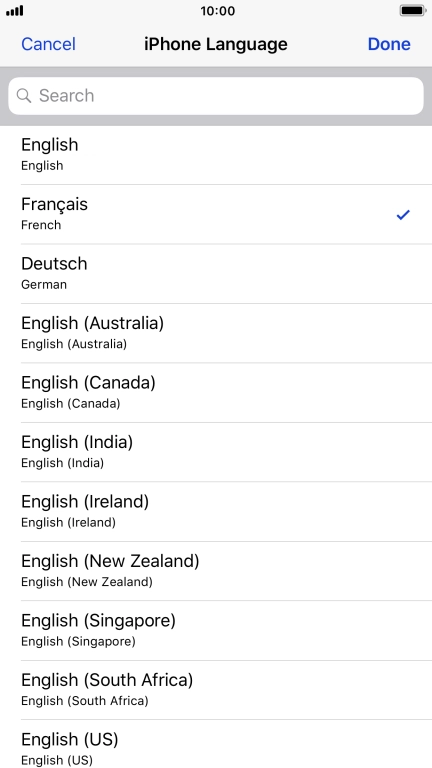
Task: Choose English (Singapore) option
Action: coord(216,630)
